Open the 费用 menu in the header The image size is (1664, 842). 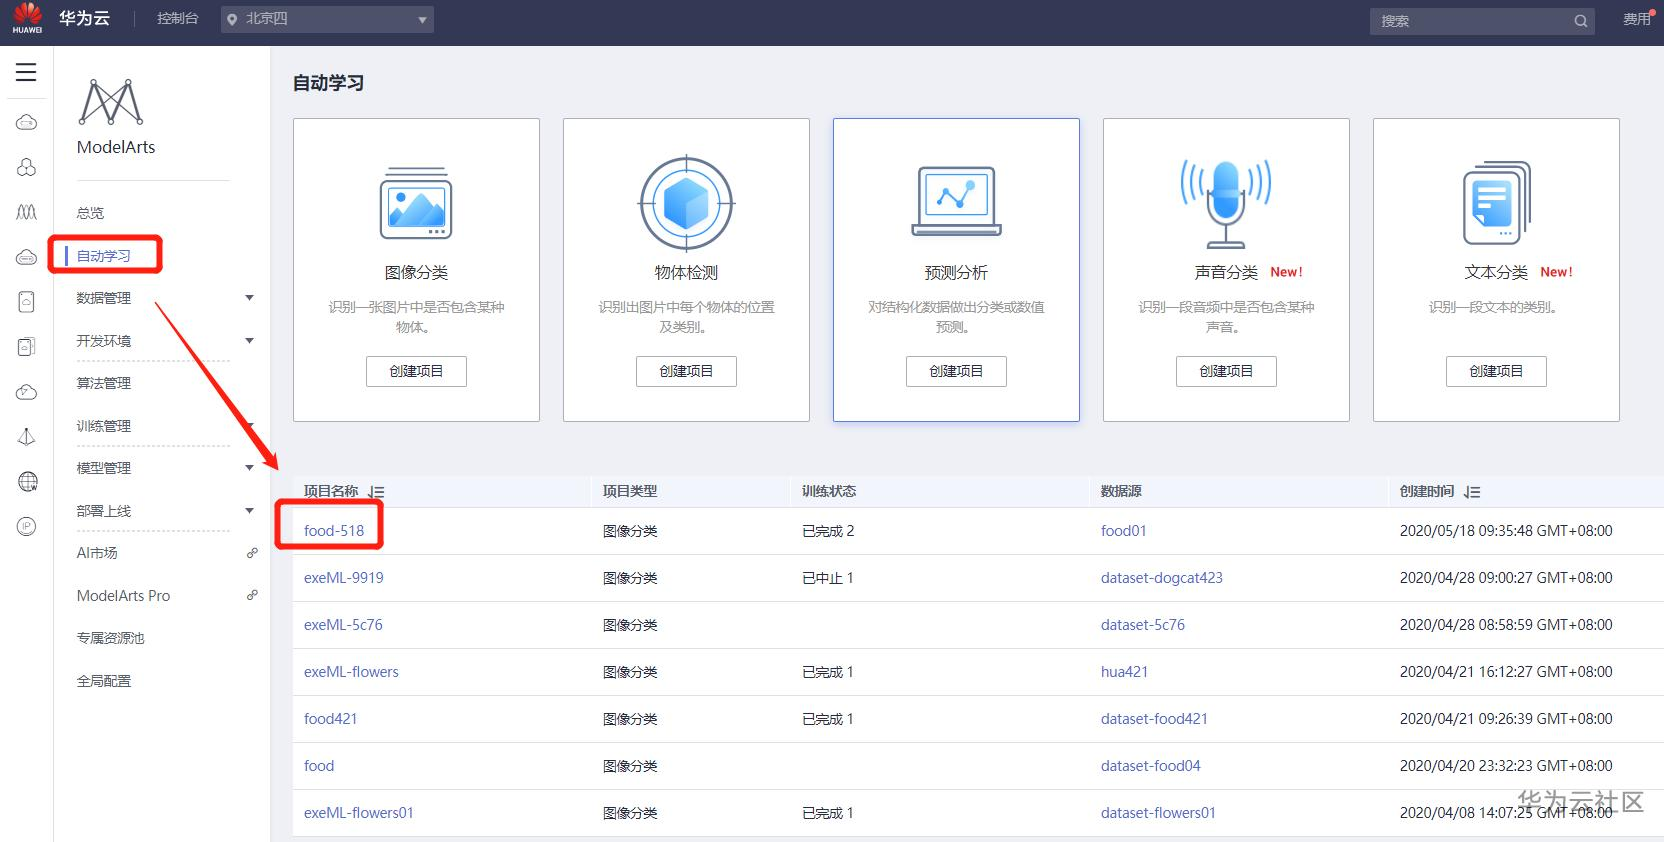tap(1637, 19)
